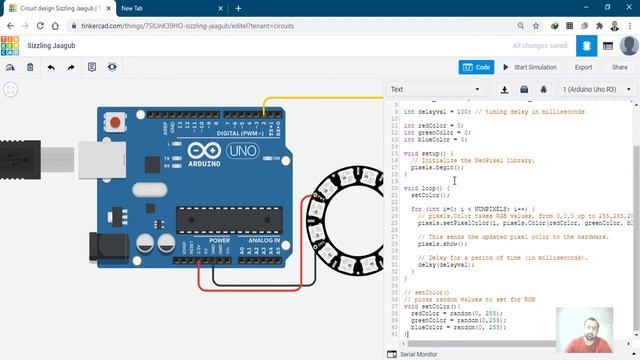
Task: Click the Export button
Action: (x=583, y=67)
